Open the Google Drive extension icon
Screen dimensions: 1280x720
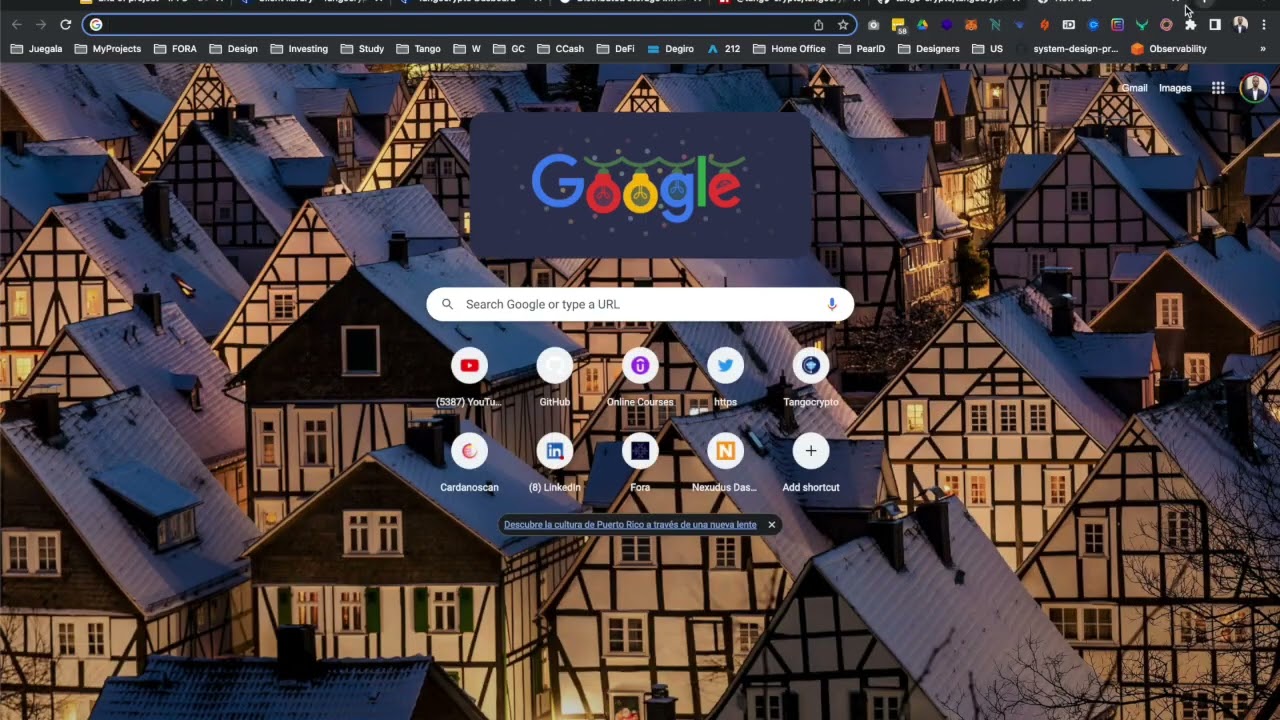pos(922,24)
